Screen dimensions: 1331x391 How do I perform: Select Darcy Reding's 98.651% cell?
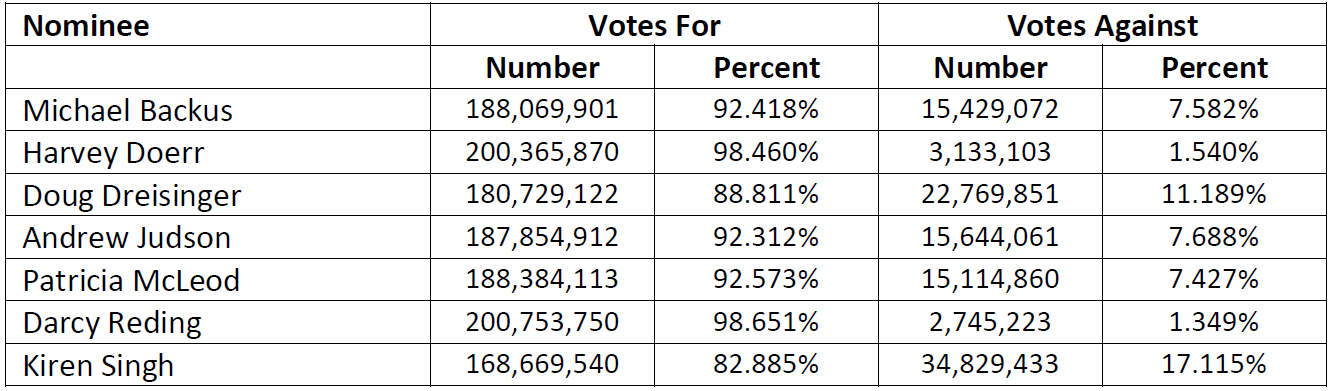[766, 322]
